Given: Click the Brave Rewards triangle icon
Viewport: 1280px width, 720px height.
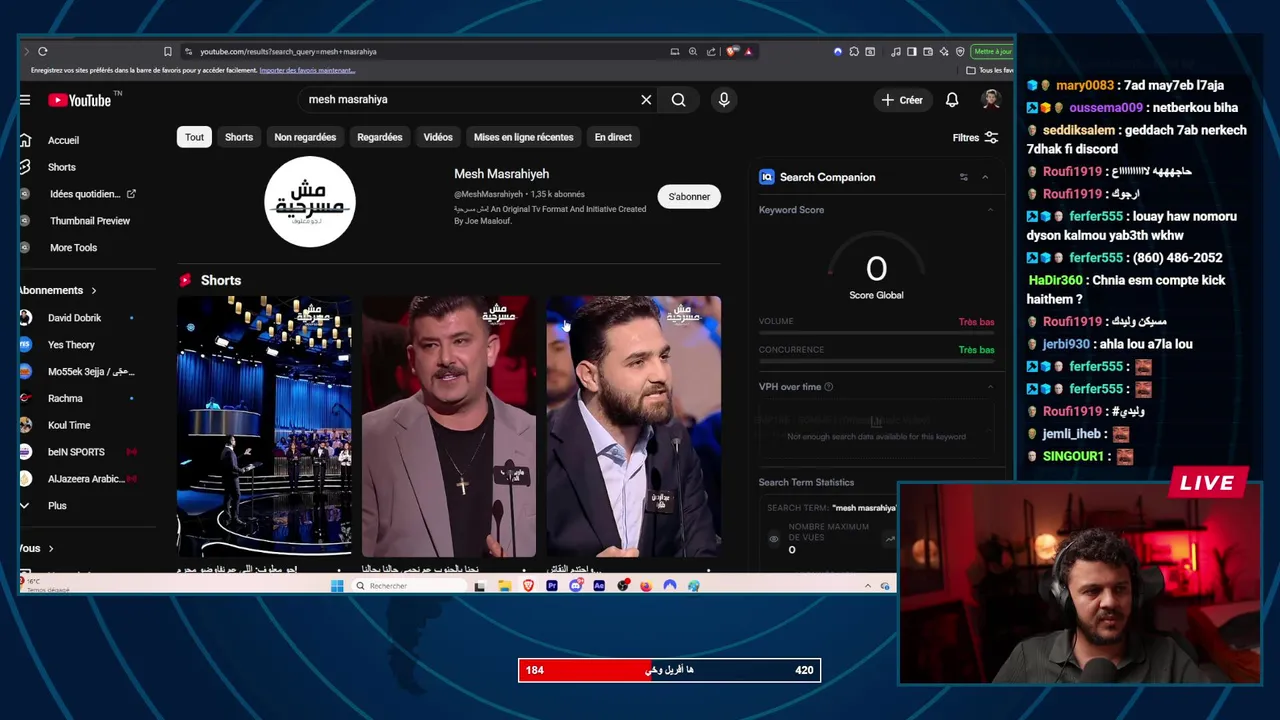Looking at the screenshot, I should pyautogui.click(x=748, y=51).
